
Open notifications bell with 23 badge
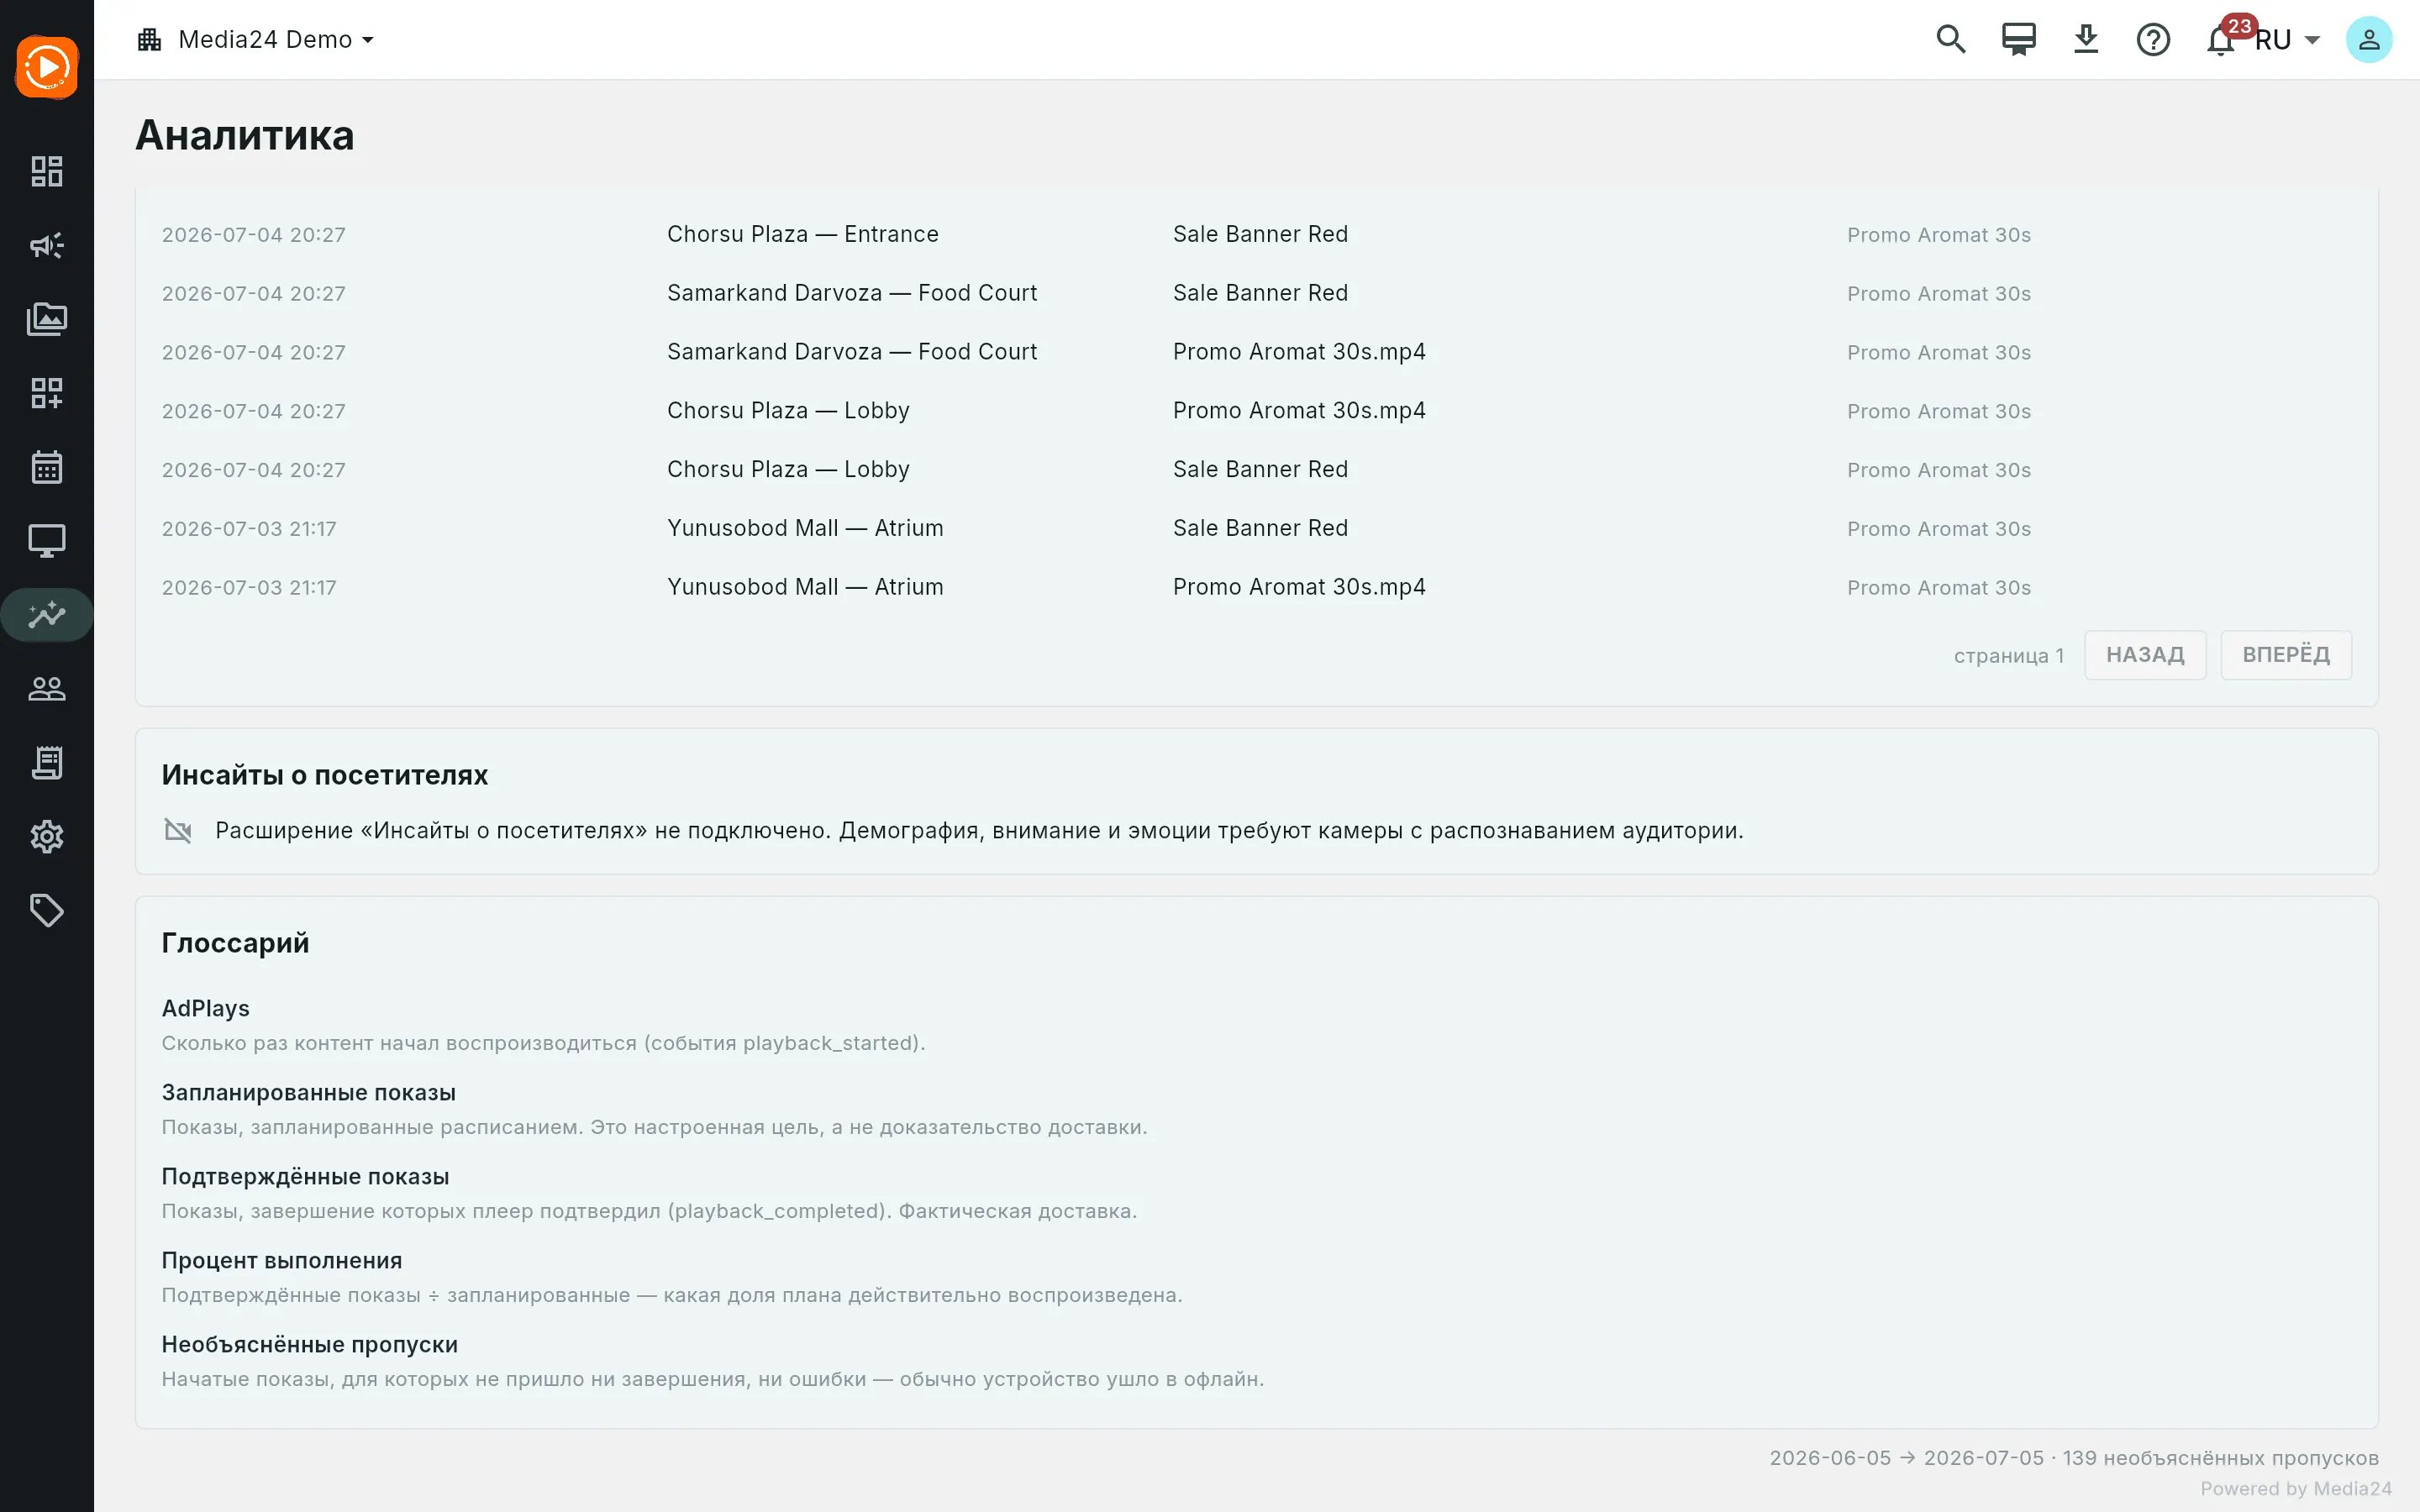2222,40
